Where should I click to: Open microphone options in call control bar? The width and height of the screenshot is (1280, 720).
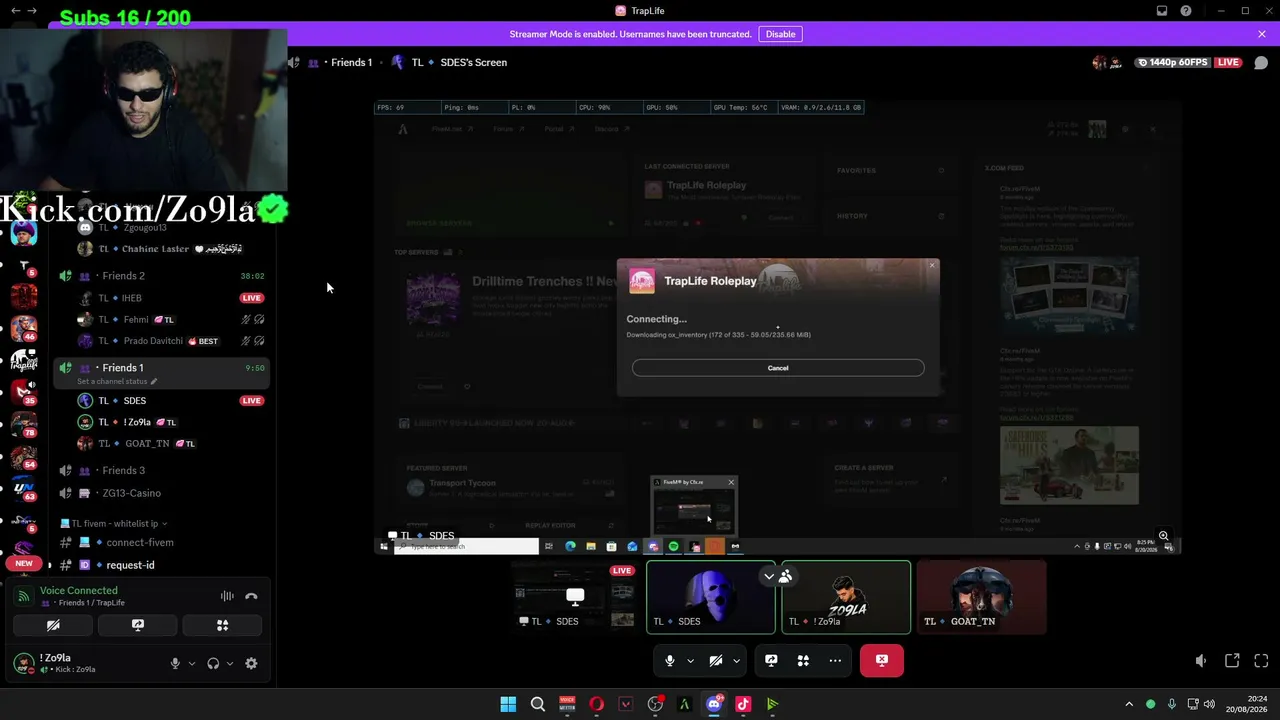690,660
